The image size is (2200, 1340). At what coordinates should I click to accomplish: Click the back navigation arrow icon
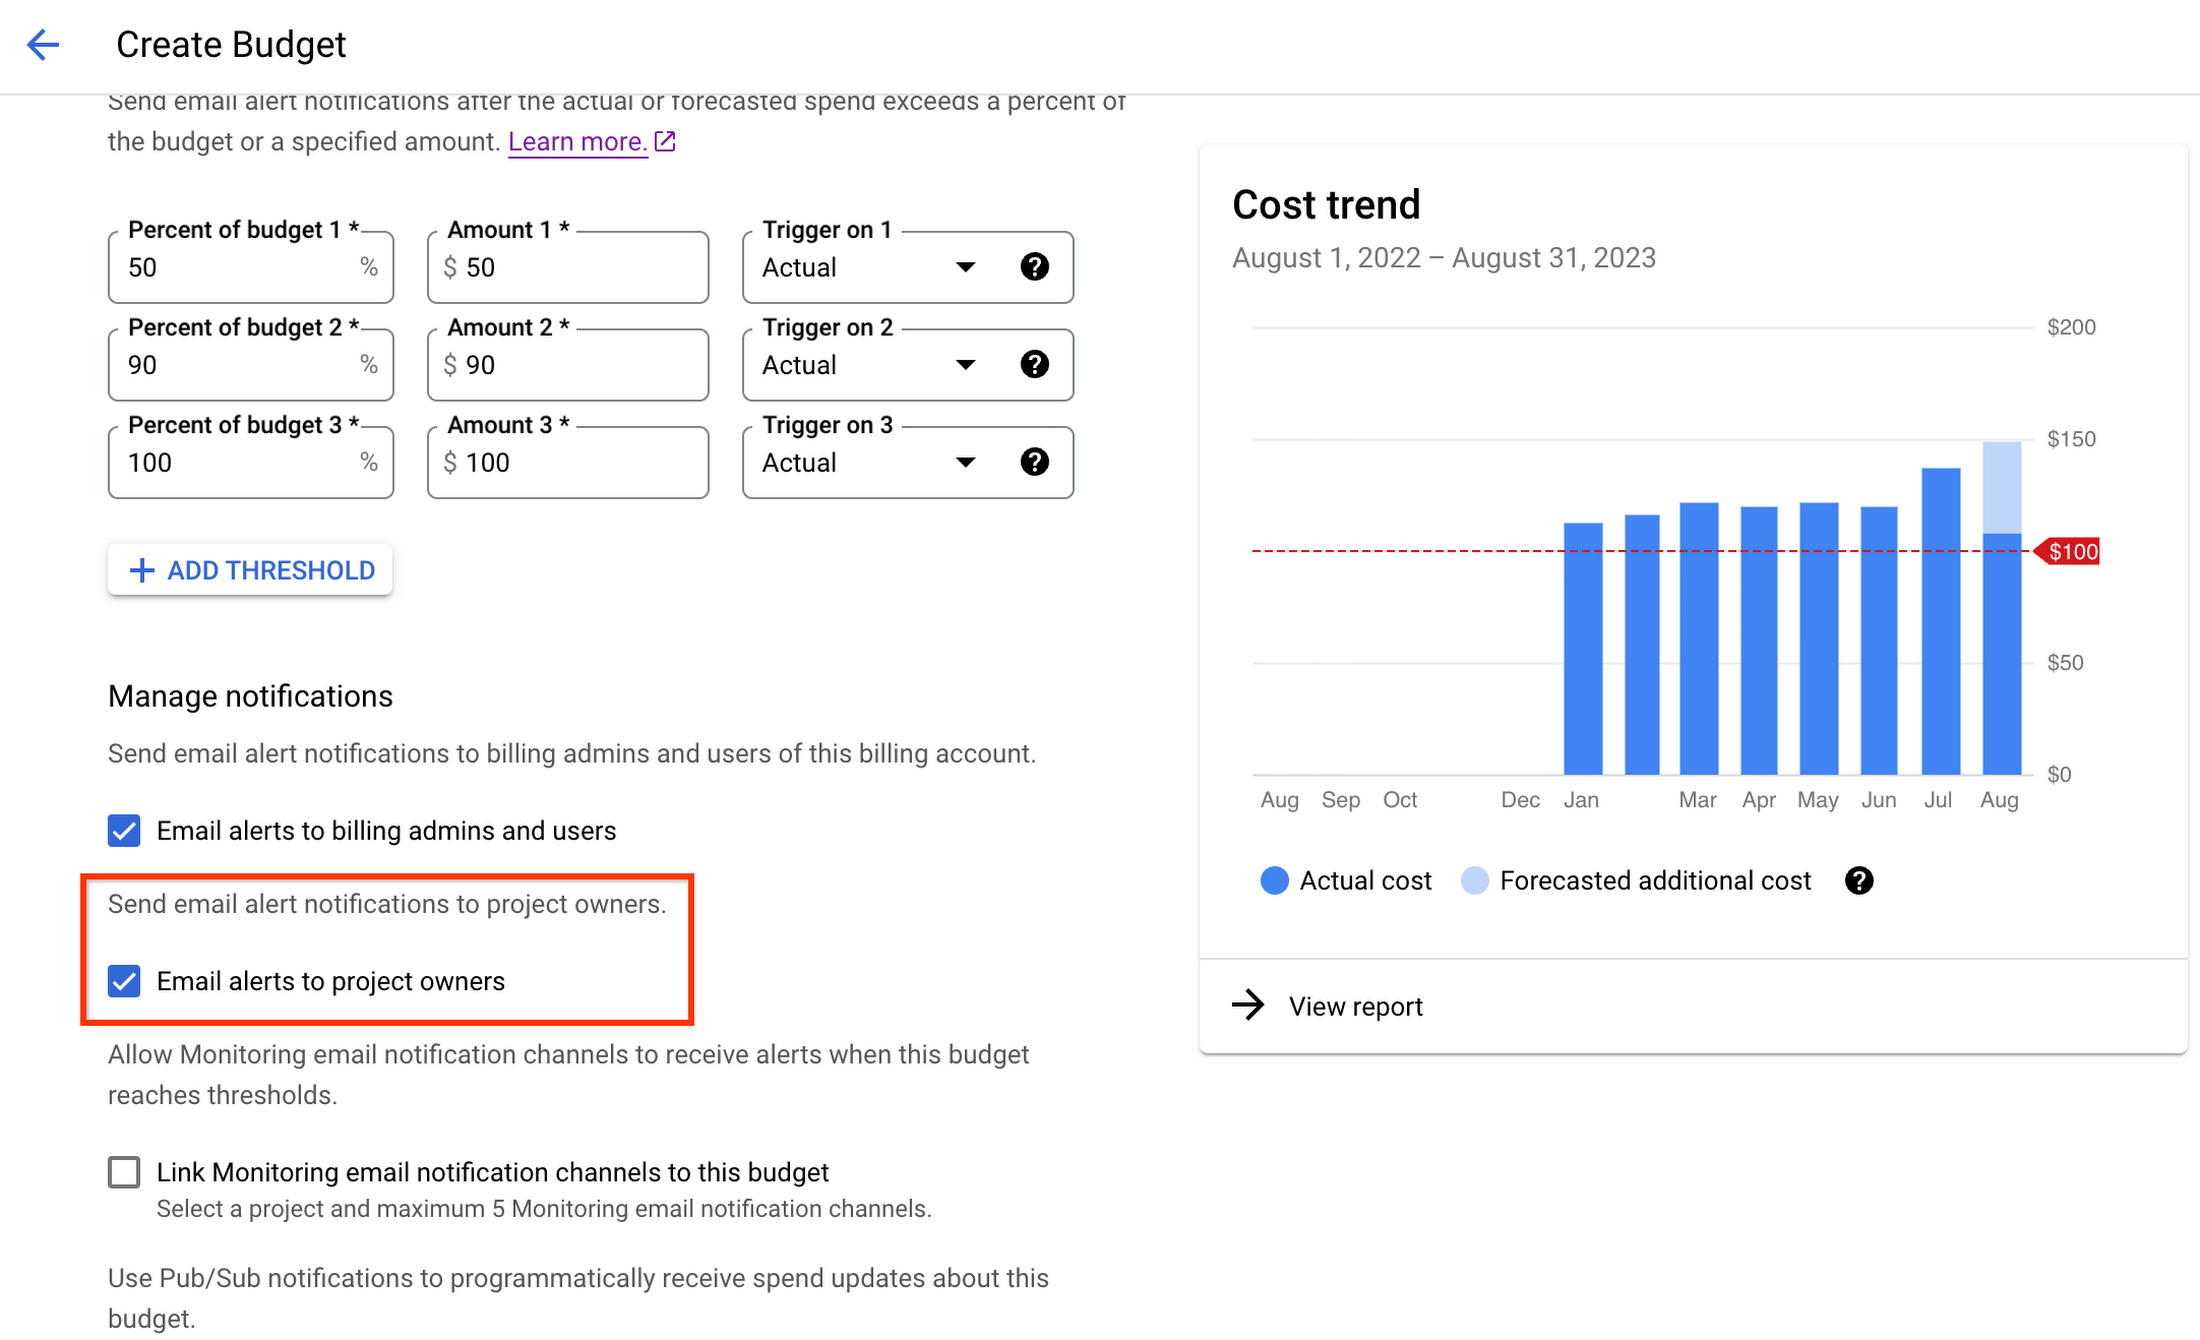pos(44,44)
